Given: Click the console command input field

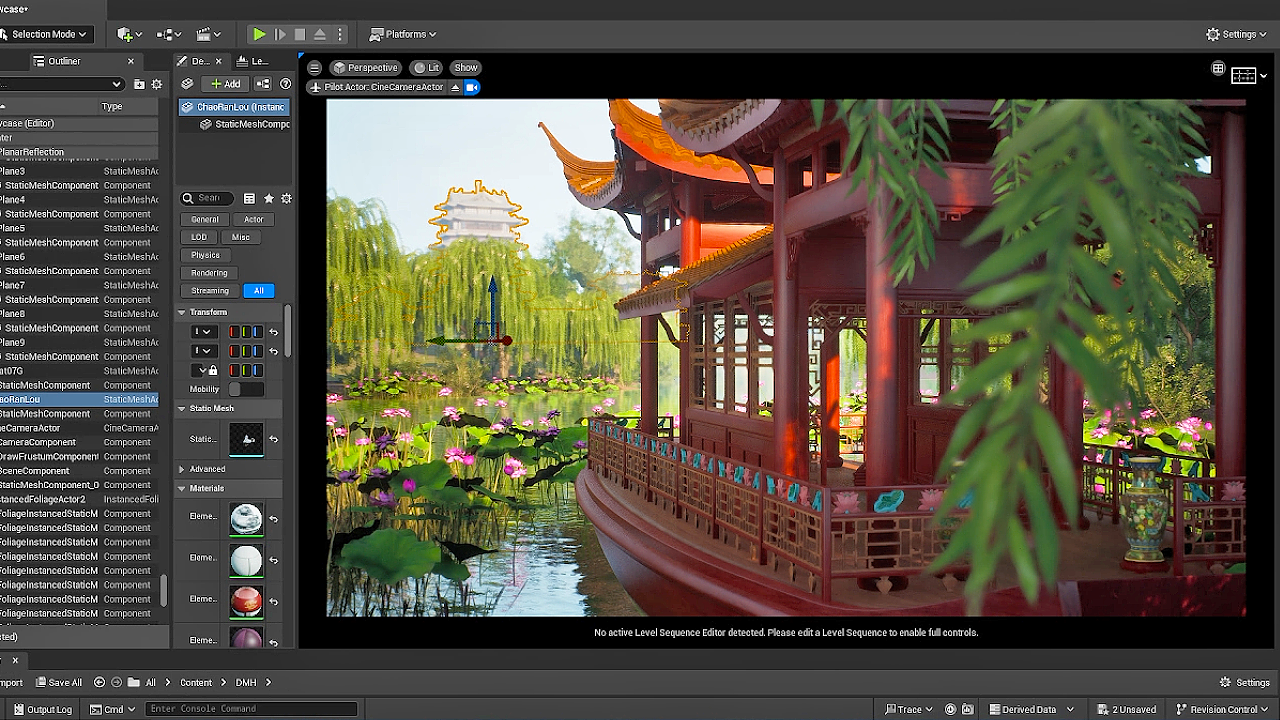Looking at the screenshot, I should [251, 709].
